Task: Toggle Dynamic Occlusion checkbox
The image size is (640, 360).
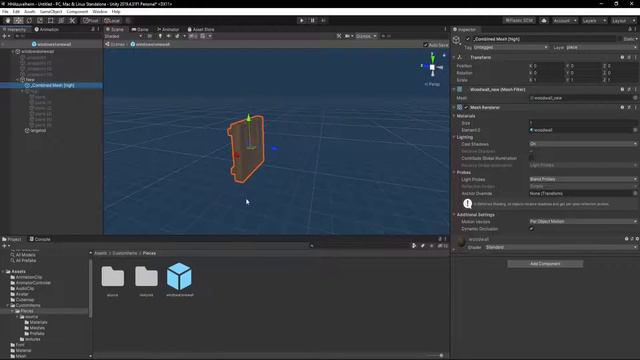Action: tap(531, 229)
